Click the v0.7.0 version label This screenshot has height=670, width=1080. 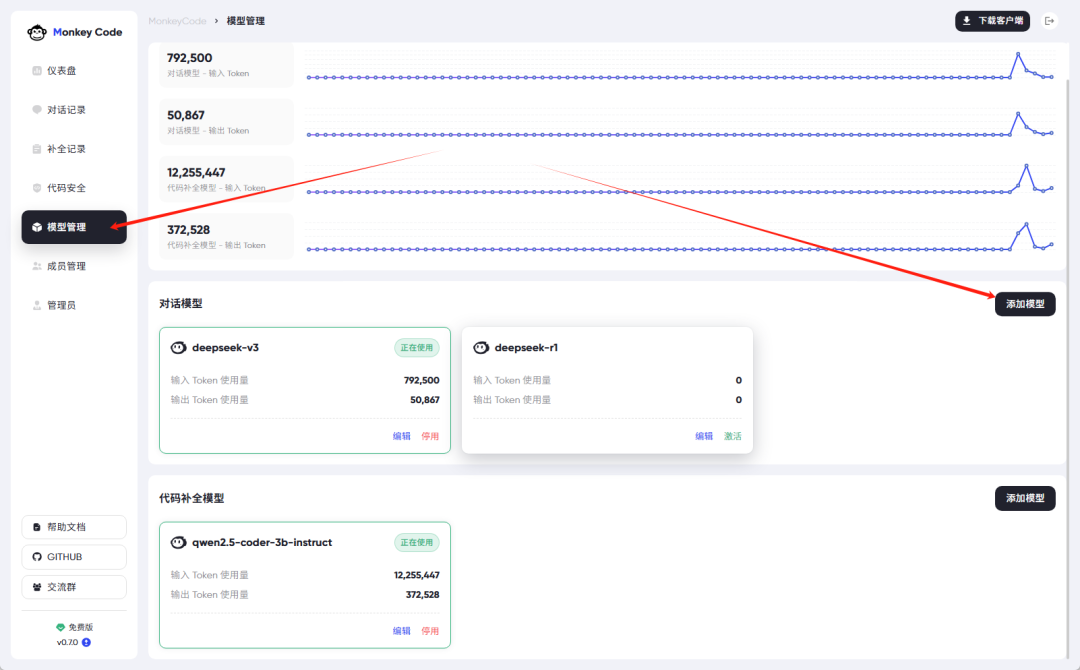68,642
